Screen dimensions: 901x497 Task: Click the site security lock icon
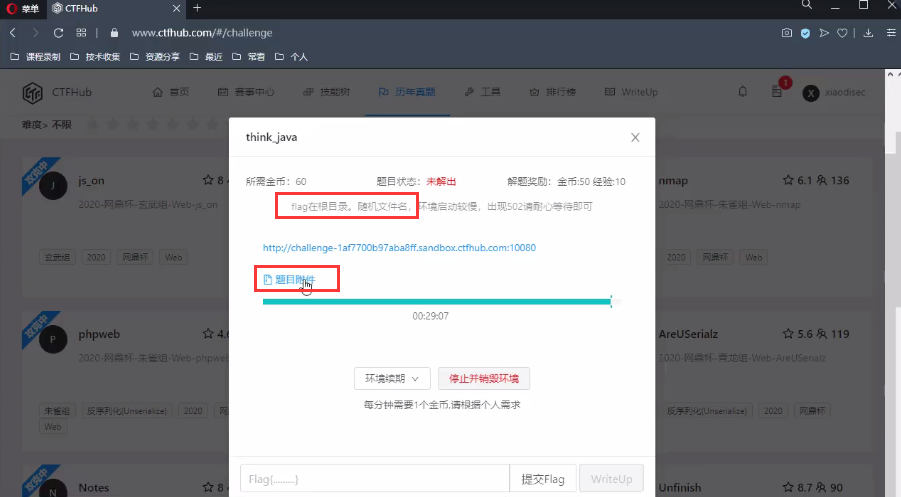(114, 33)
